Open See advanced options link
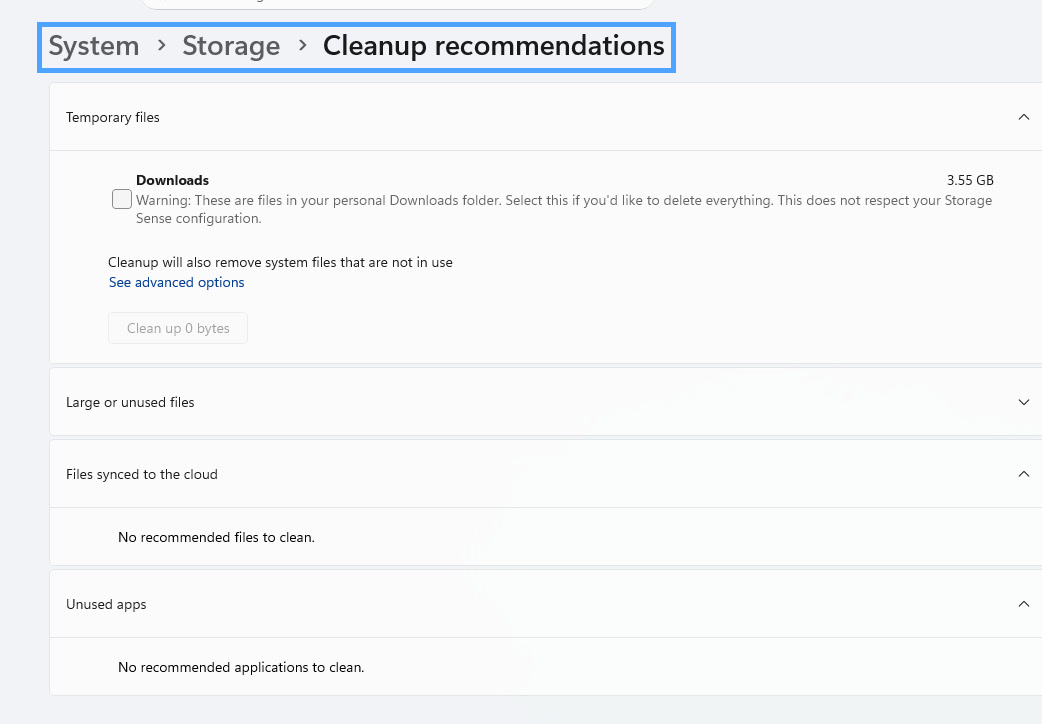The width and height of the screenshot is (1042, 724). (176, 283)
